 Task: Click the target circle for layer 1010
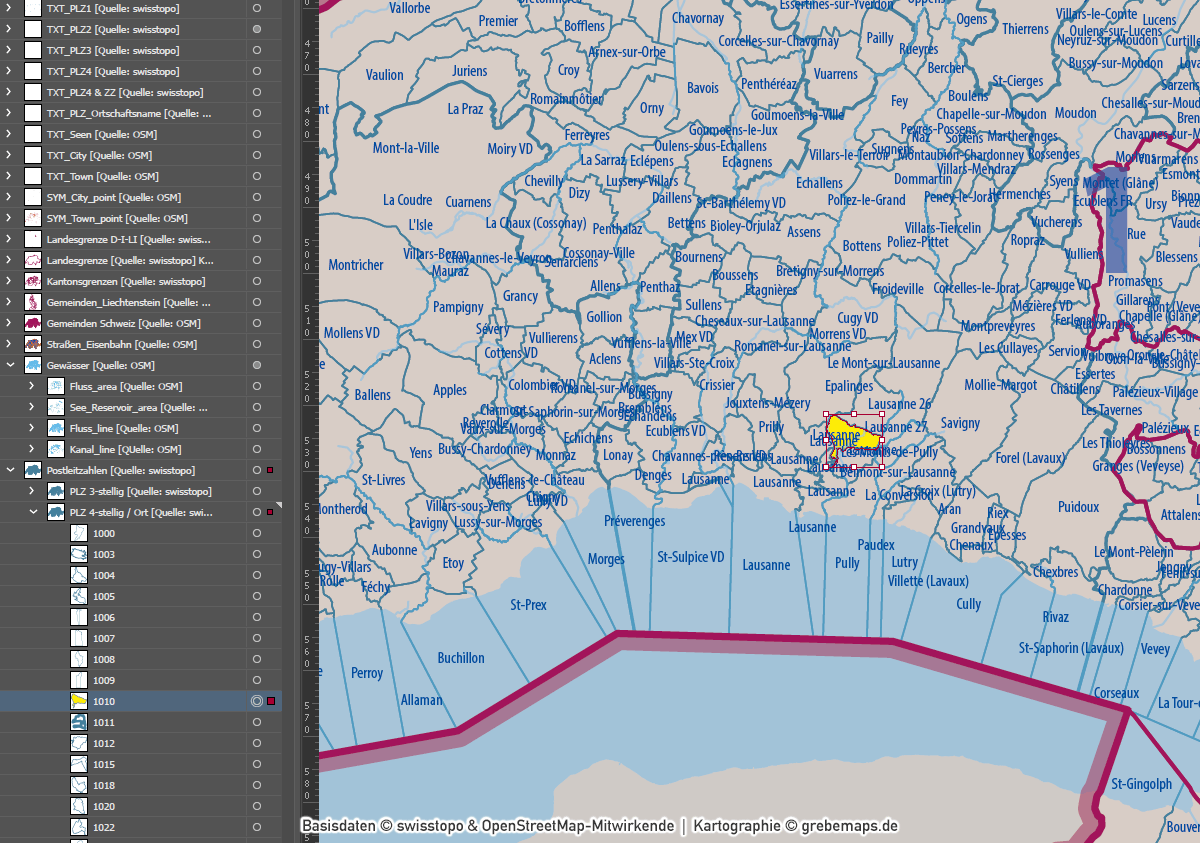pos(257,701)
